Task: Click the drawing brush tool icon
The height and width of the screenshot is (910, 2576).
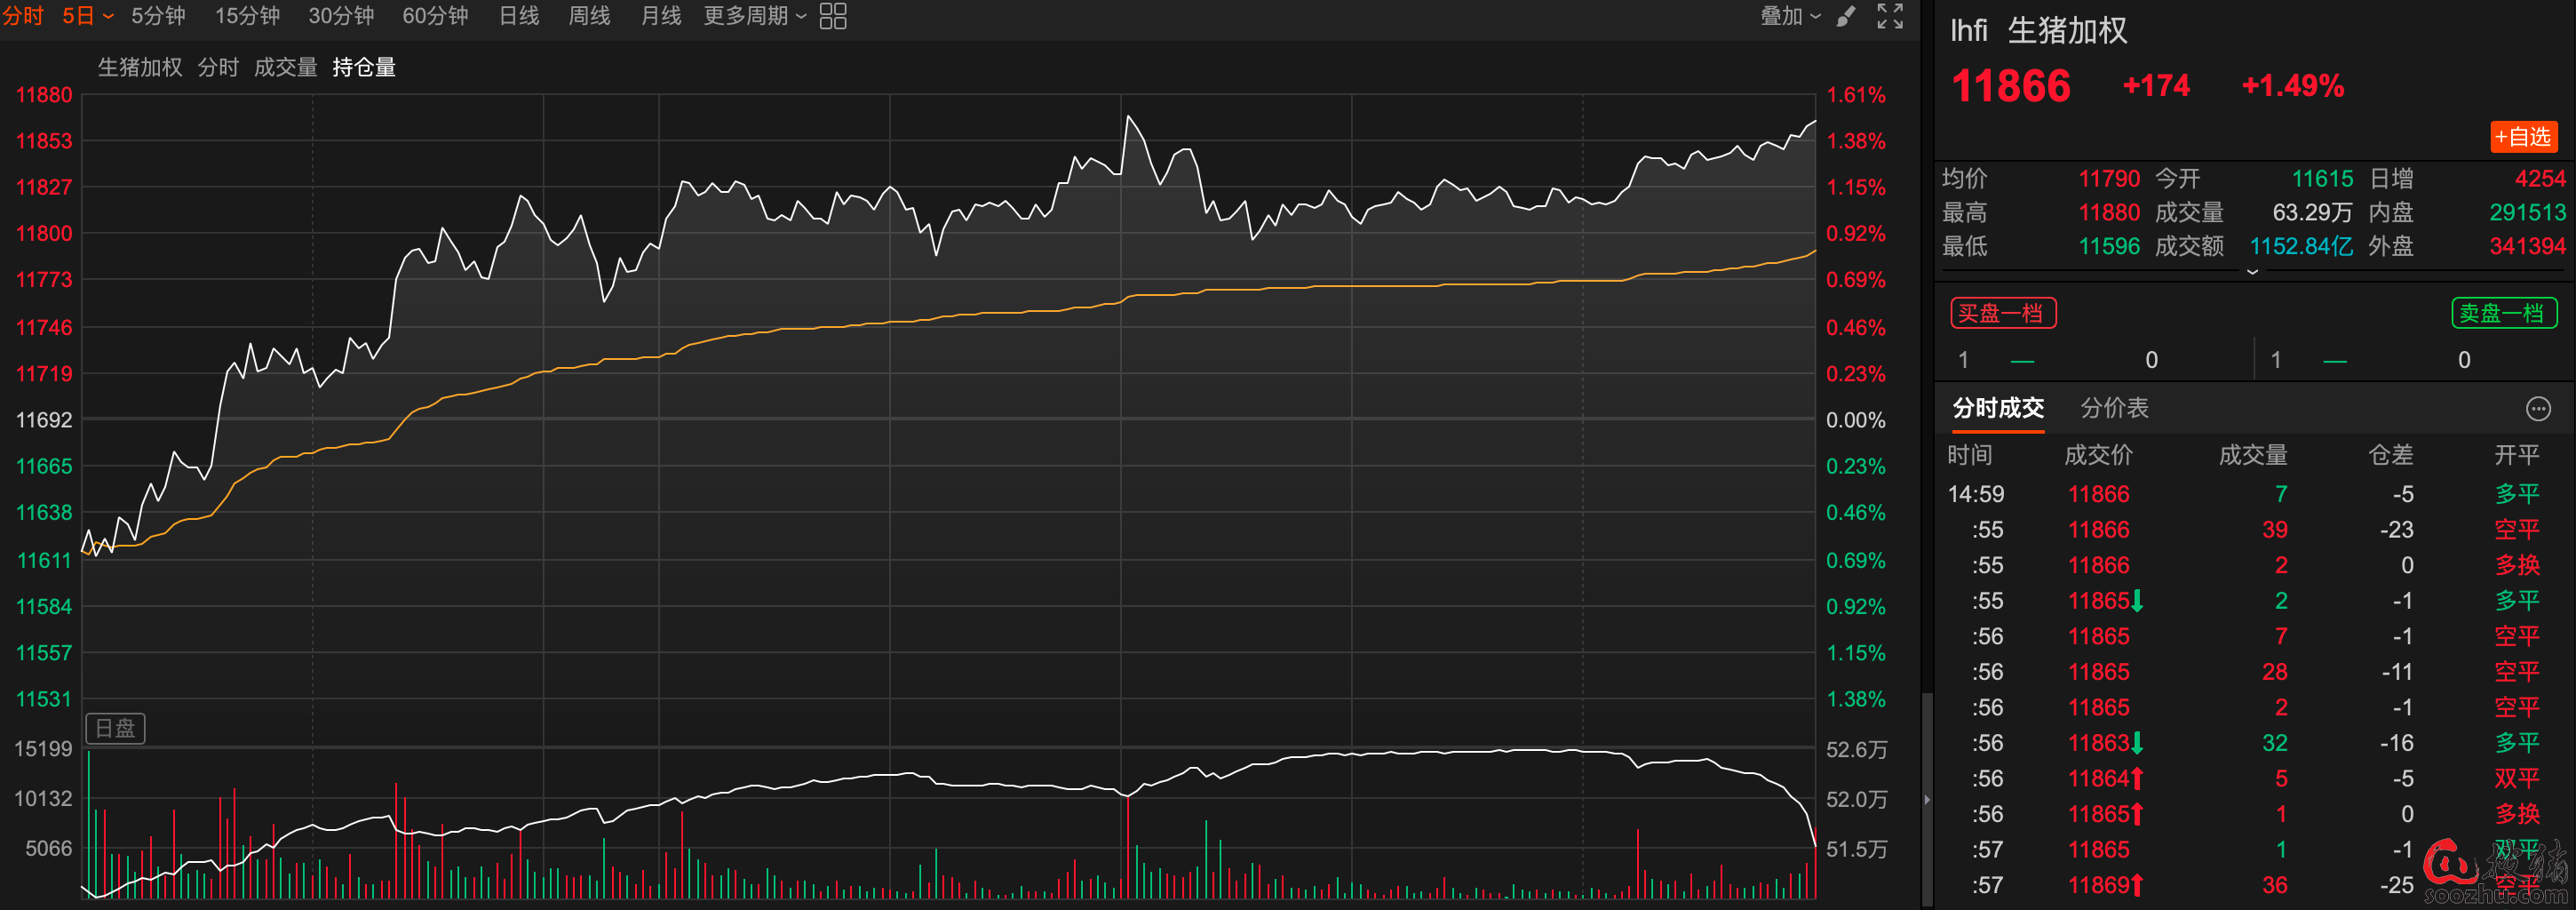Action: (x=1846, y=16)
